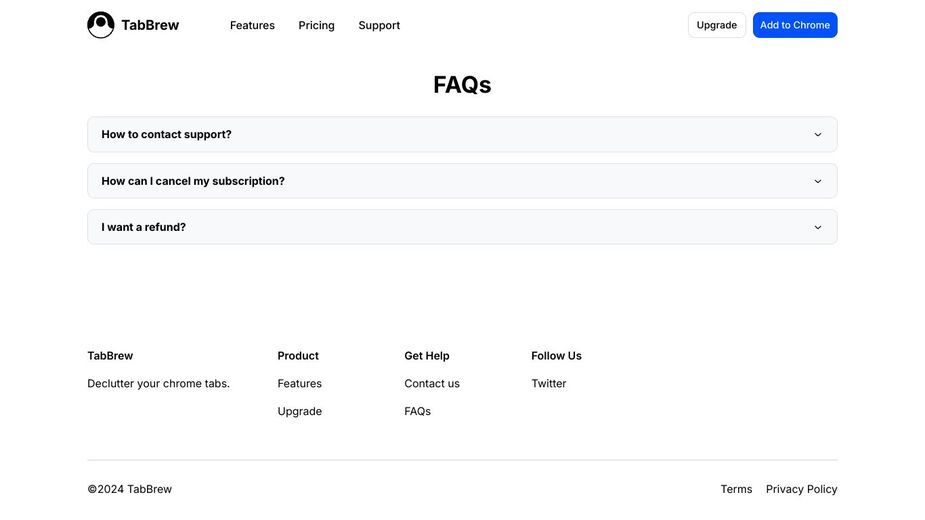Expand the 'I want a refund?' item
The image size is (925, 520).
pyautogui.click(x=462, y=227)
